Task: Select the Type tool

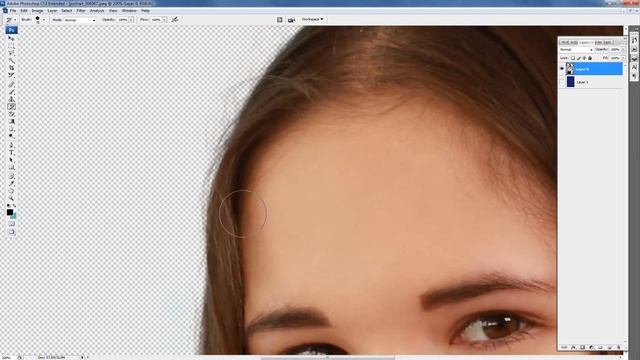Action: pos(11,152)
